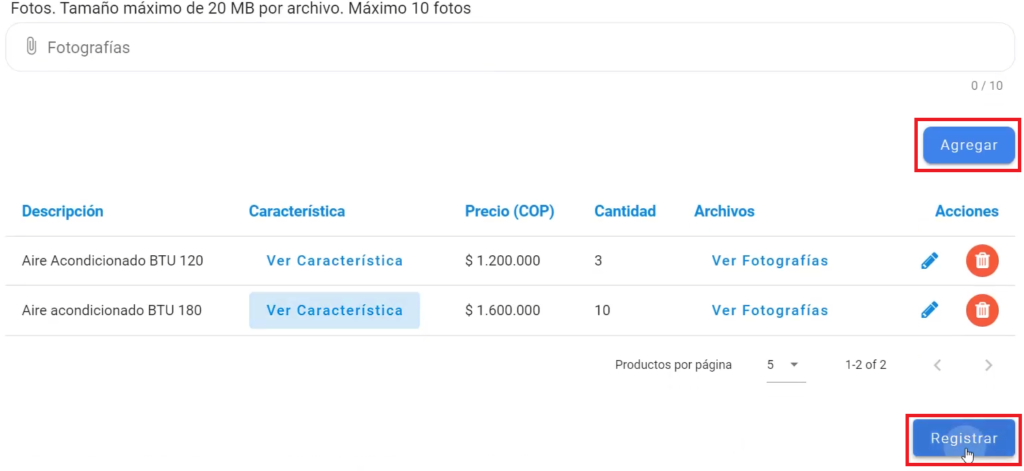This screenshot has height=471, width=1024.
Task: Sort by the Precio (COP) column header
Action: tap(509, 211)
